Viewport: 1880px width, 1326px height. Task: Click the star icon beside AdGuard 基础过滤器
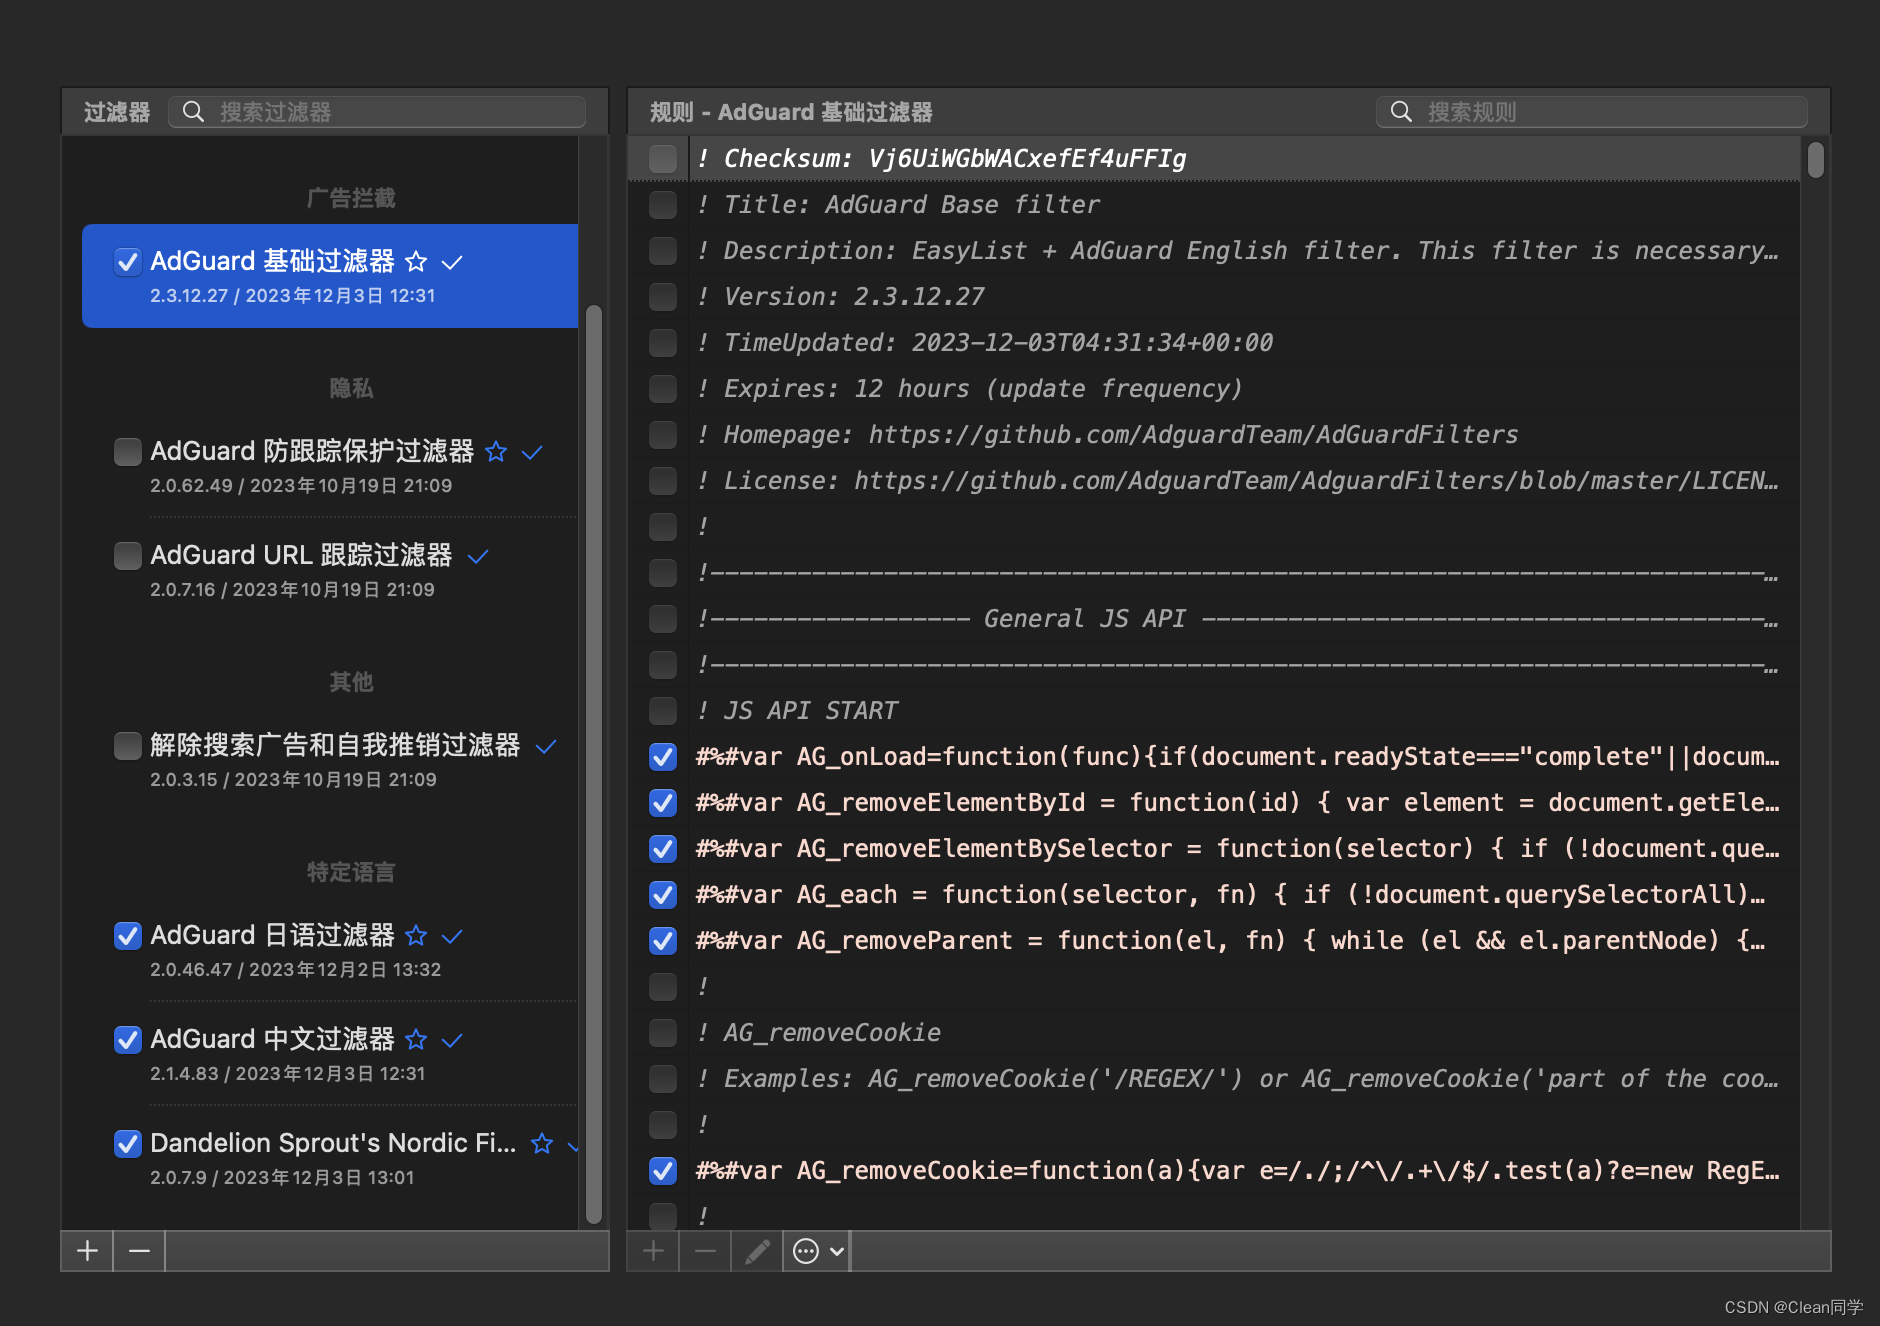(x=416, y=262)
